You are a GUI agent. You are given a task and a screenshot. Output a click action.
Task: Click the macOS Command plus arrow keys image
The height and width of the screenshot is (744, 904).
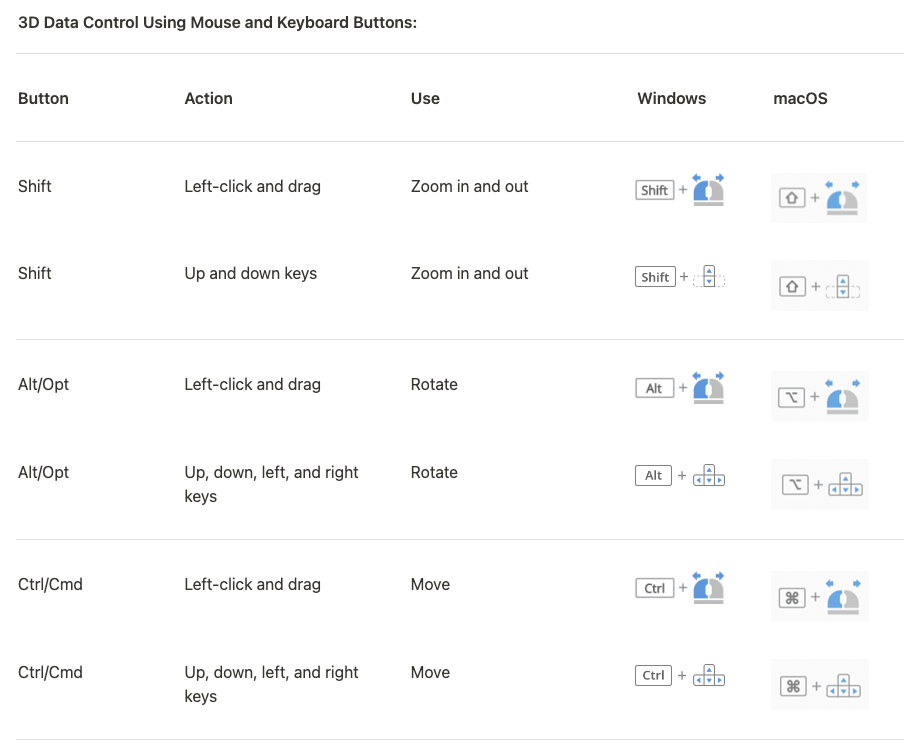tap(819, 685)
